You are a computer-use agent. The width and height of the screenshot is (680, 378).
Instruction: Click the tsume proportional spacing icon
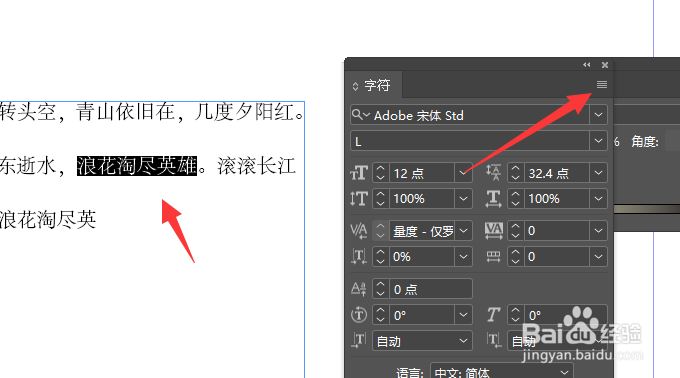(x=359, y=257)
